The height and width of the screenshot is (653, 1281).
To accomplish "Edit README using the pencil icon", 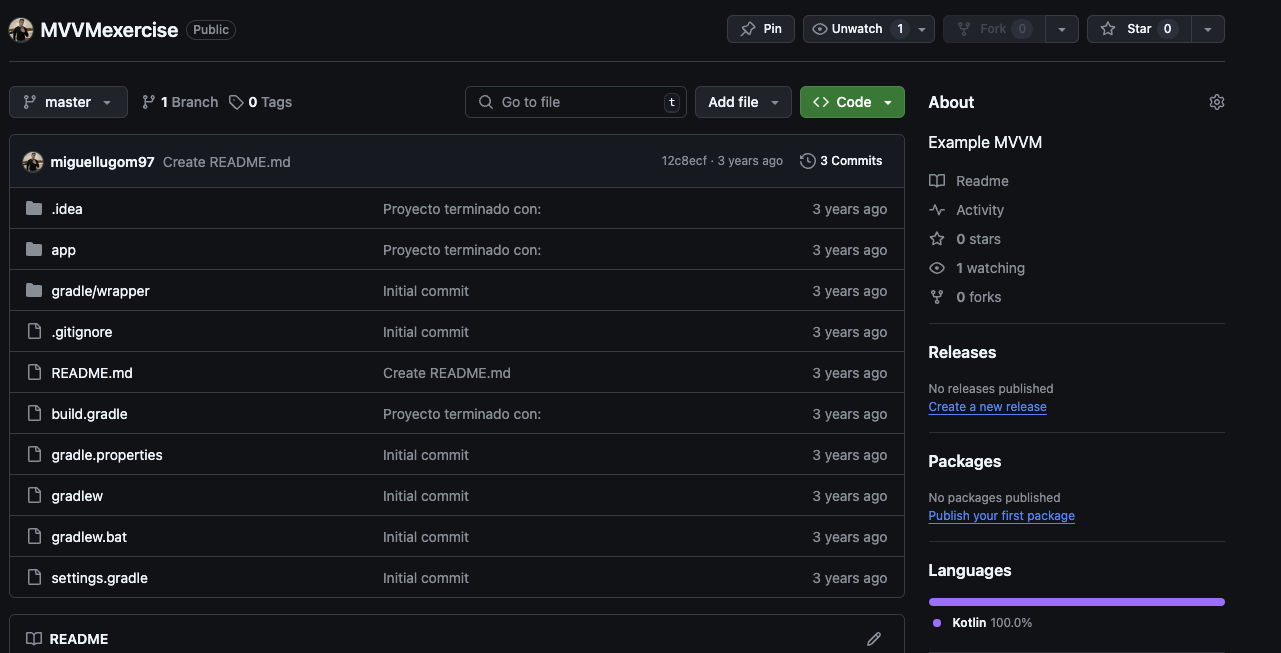I will [874, 639].
